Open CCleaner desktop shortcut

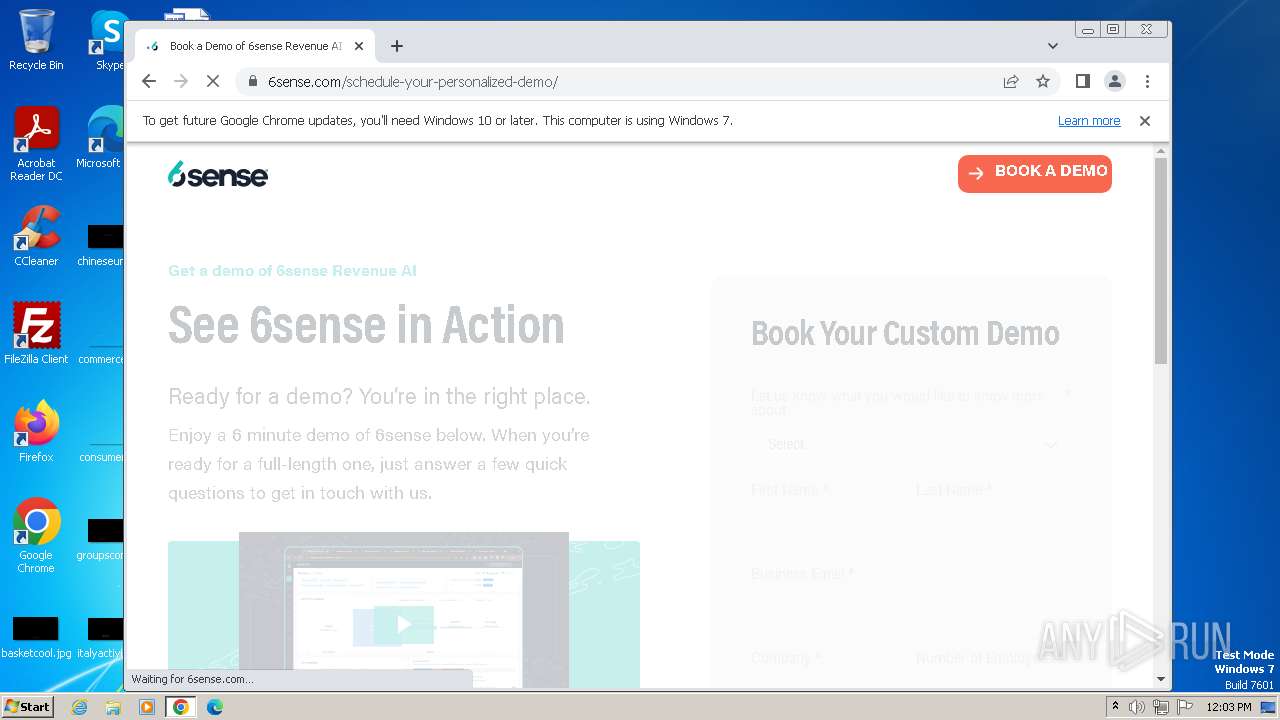pos(36,236)
